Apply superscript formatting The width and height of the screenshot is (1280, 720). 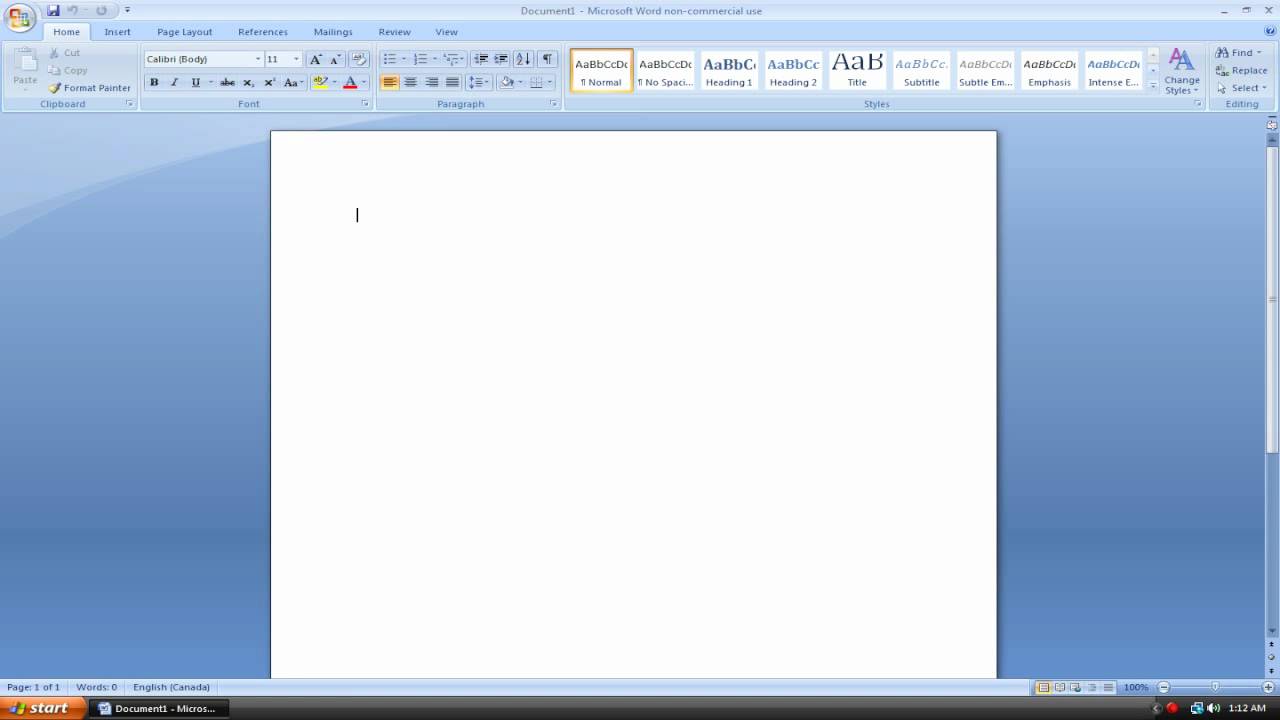tap(269, 82)
